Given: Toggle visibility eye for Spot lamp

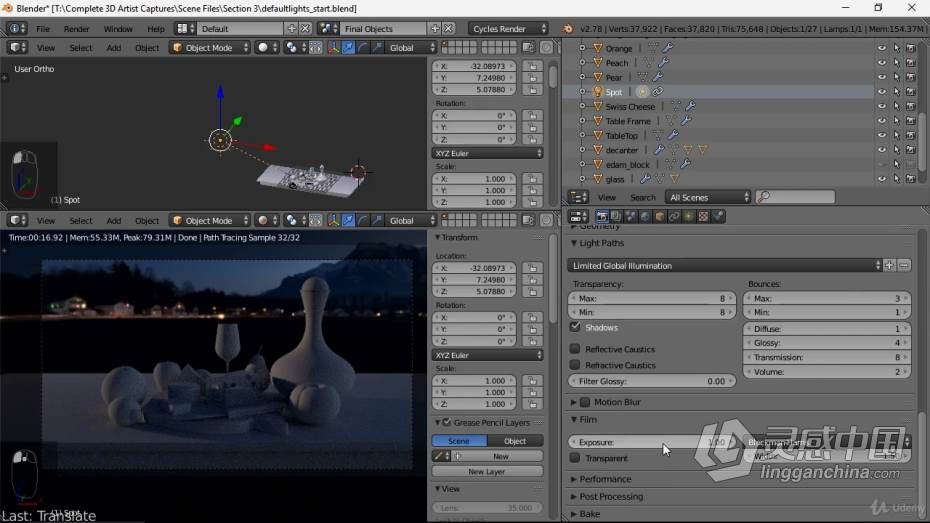Looking at the screenshot, I should coord(882,92).
